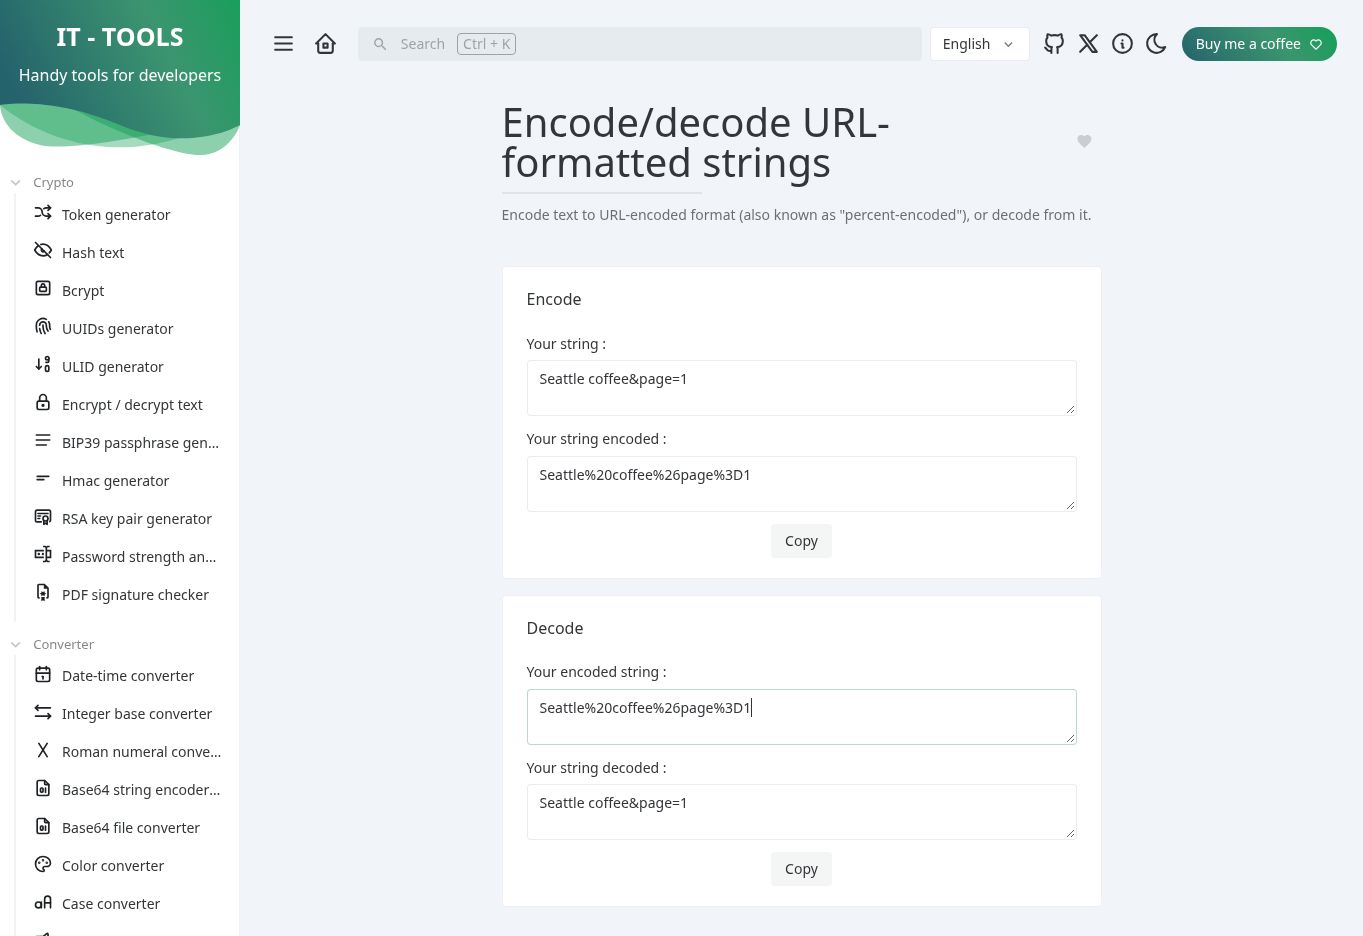Viewport: 1363px width, 936px height.
Task: Copy the encoded string
Action: (x=801, y=541)
